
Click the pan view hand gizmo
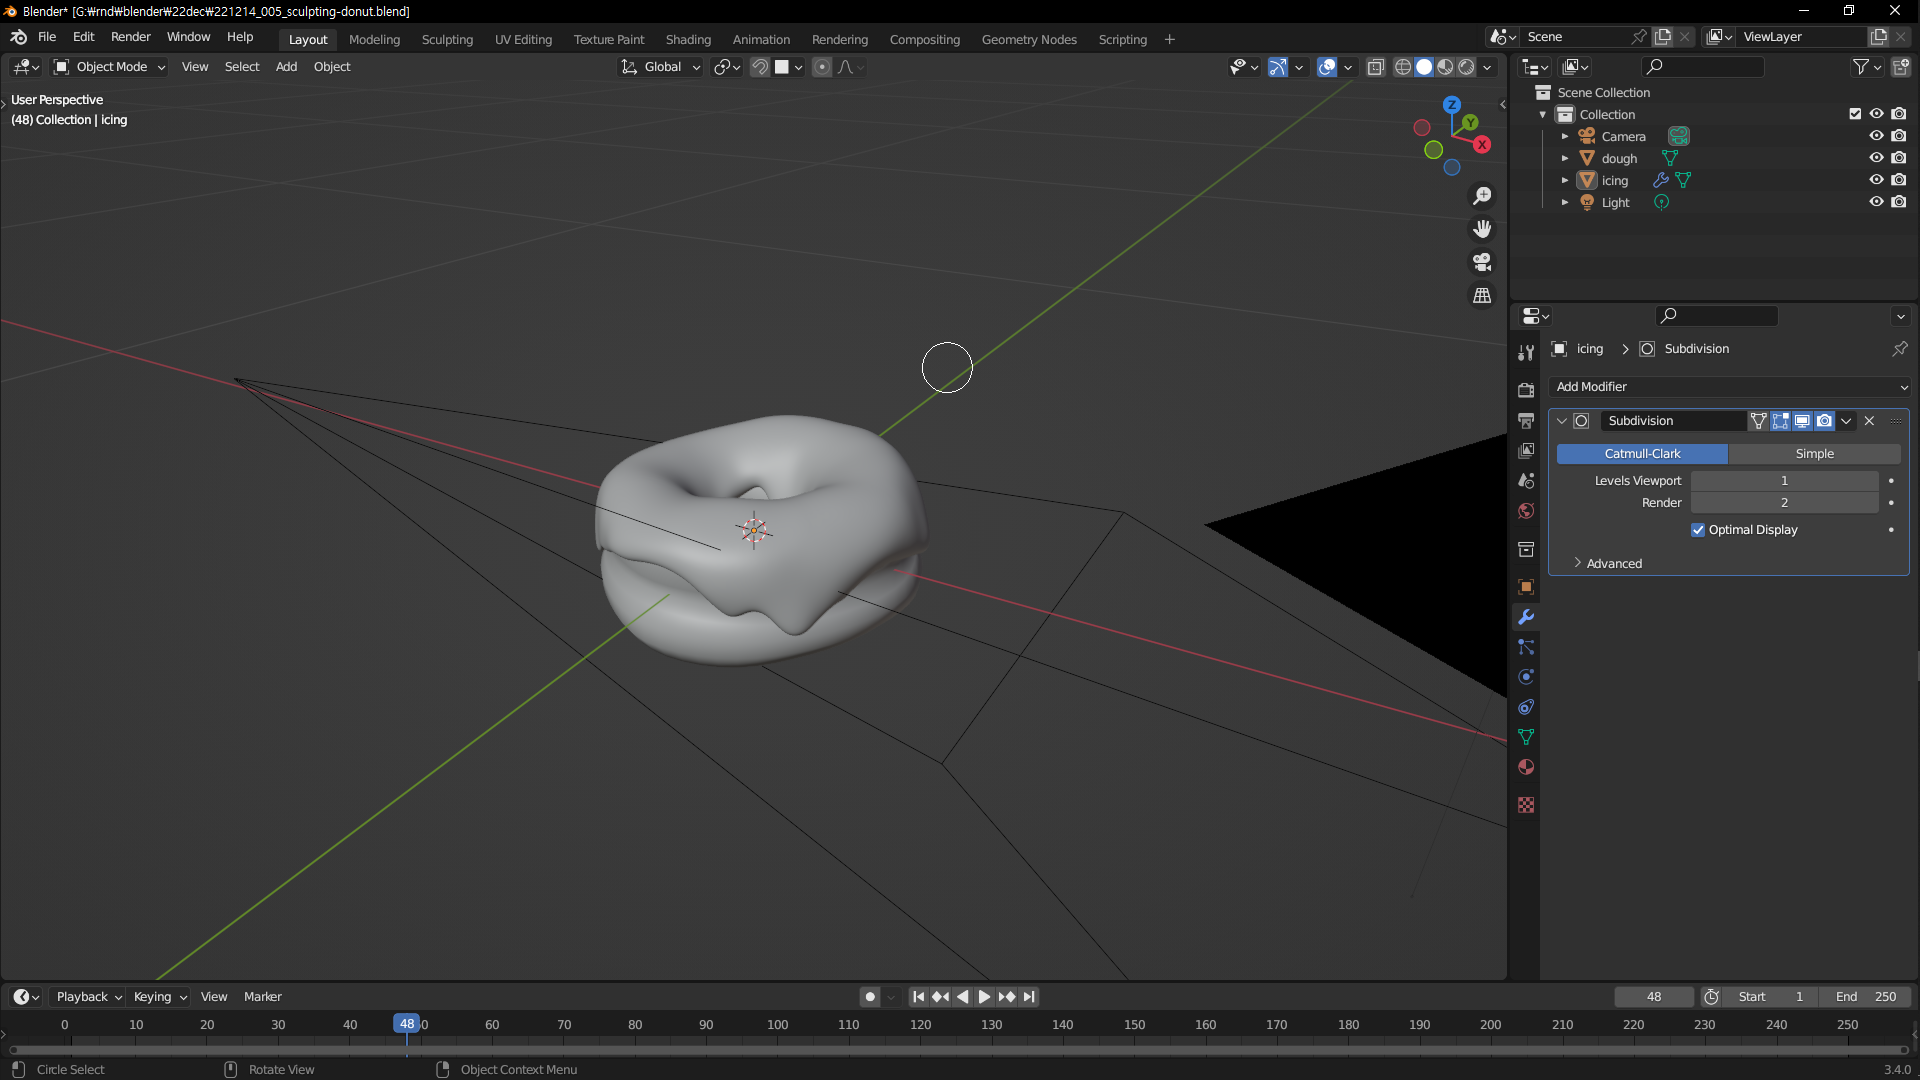pyautogui.click(x=1482, y=229)
